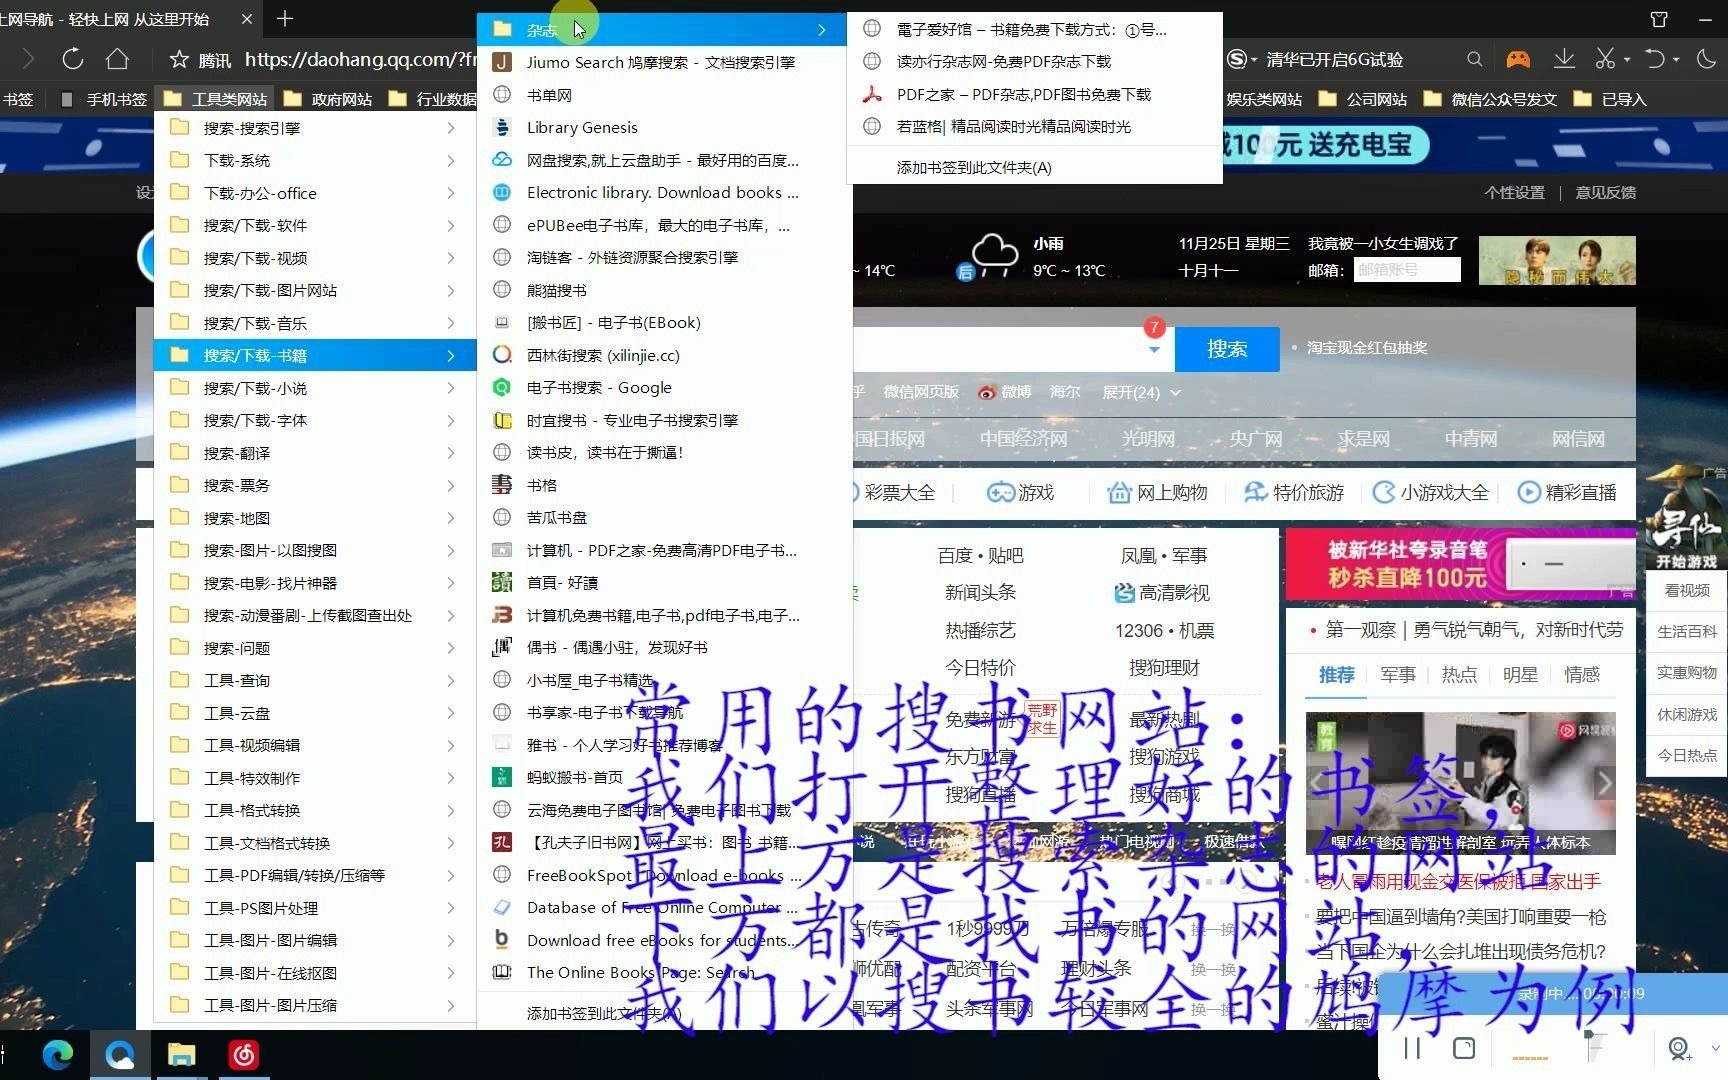Open search engine dropdown arrow beside 搜索
The width and height of the screenshot is (1728, 1080).
coord(1154,350)
